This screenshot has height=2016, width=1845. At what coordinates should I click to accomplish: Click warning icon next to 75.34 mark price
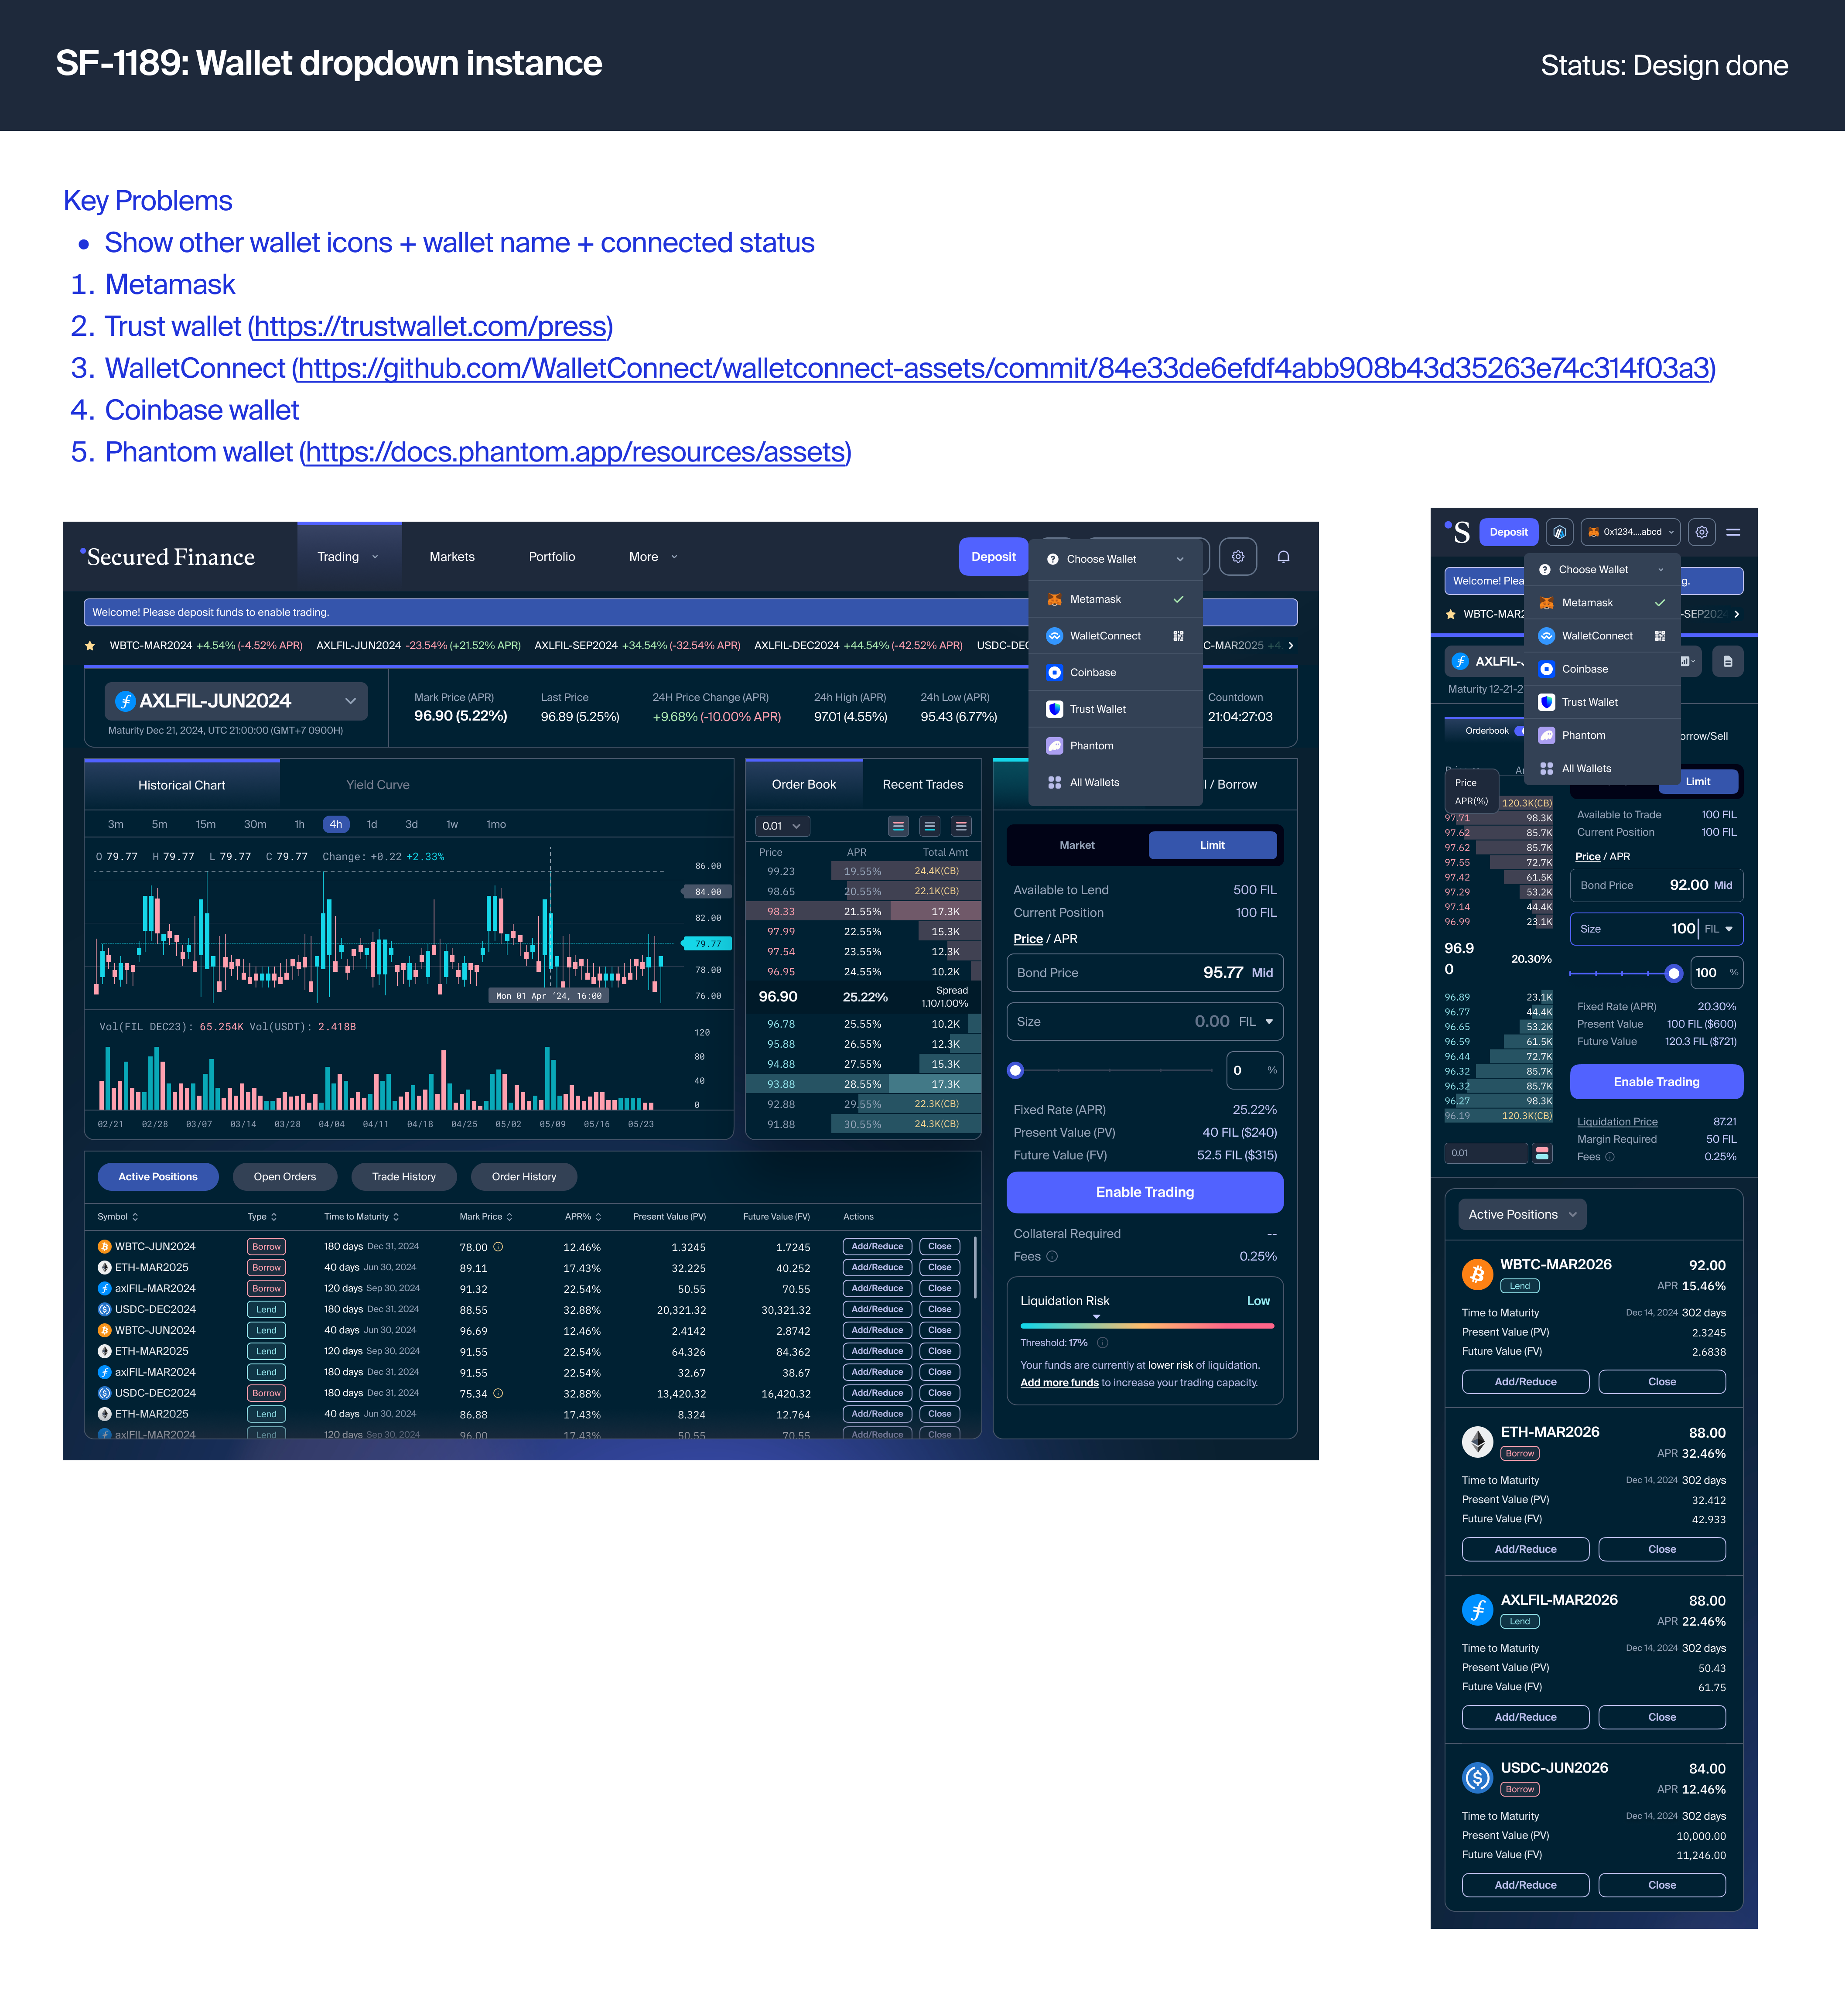[x=498, y=1393]
